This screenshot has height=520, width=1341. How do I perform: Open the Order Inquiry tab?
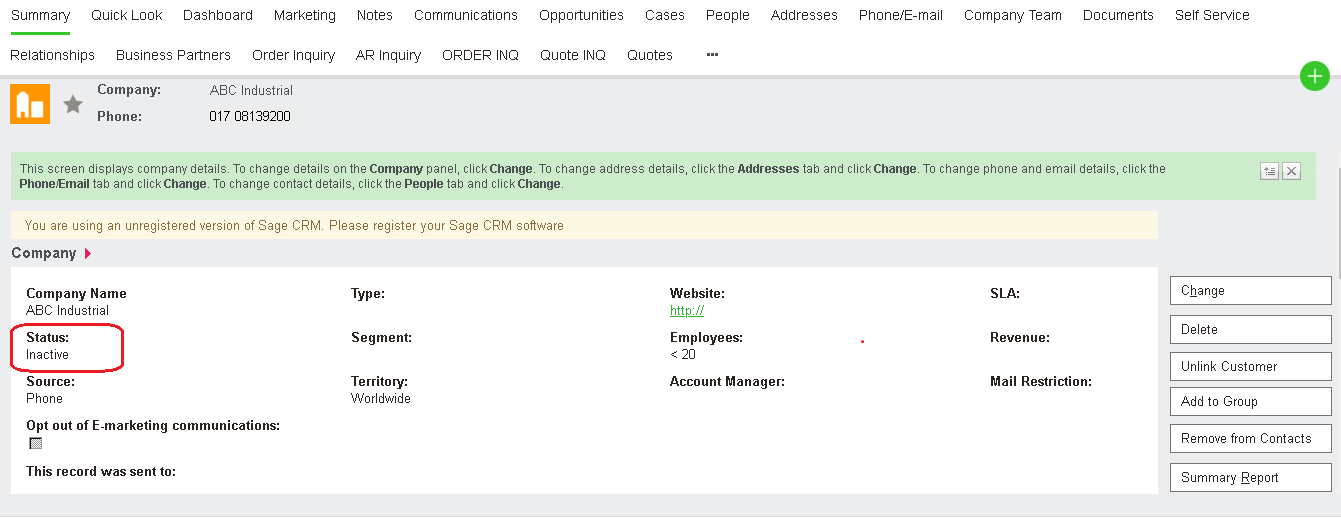point(293,55)
